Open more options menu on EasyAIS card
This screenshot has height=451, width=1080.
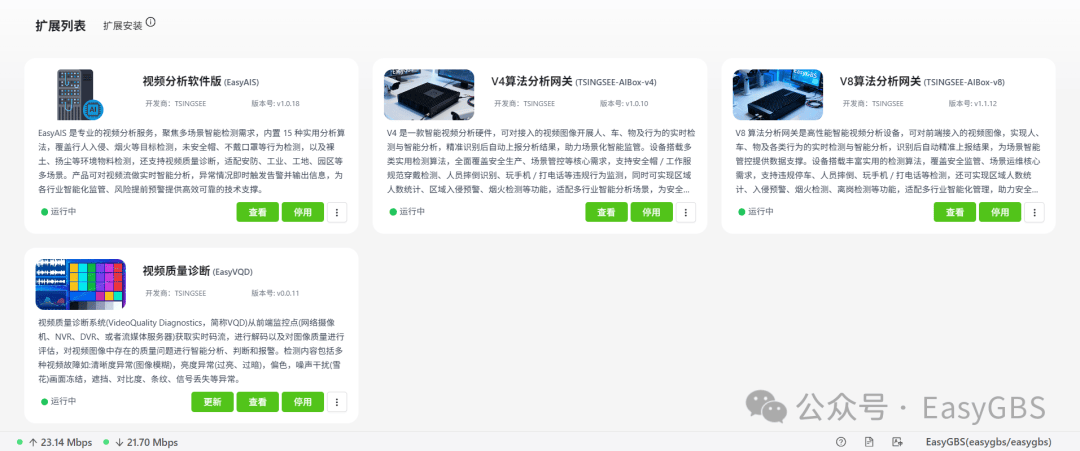pyautogui.click(x=337, y=212)
